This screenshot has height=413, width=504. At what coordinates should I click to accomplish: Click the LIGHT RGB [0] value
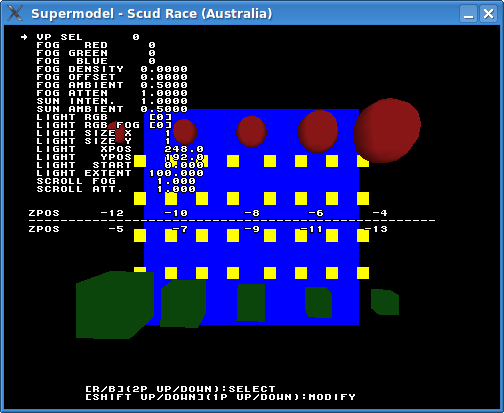pos(160,117)
